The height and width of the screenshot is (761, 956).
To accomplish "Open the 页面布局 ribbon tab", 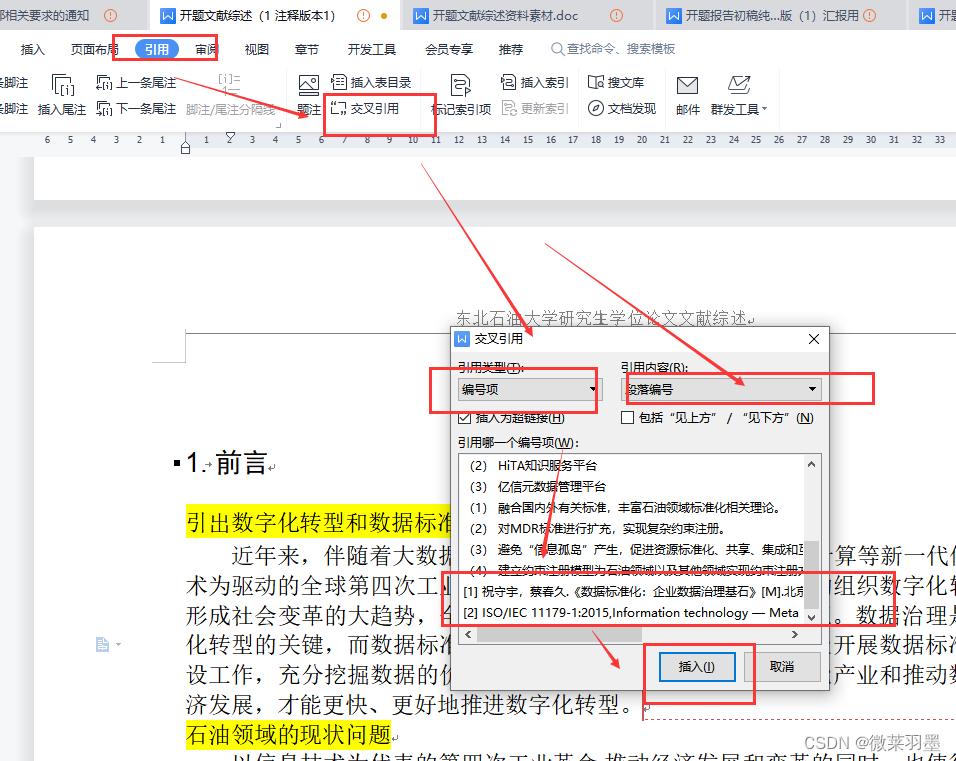I will 94,49.
